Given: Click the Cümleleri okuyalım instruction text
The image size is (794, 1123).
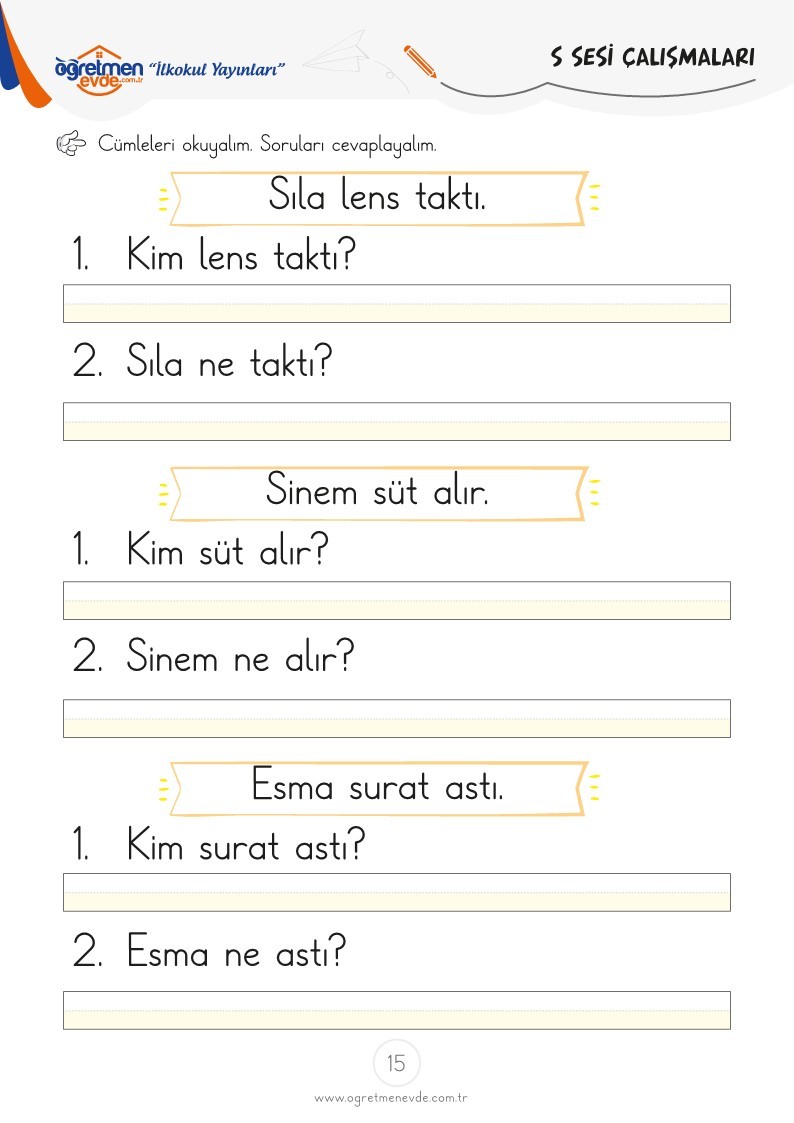Looking at the screenshot, I should 266,145.
